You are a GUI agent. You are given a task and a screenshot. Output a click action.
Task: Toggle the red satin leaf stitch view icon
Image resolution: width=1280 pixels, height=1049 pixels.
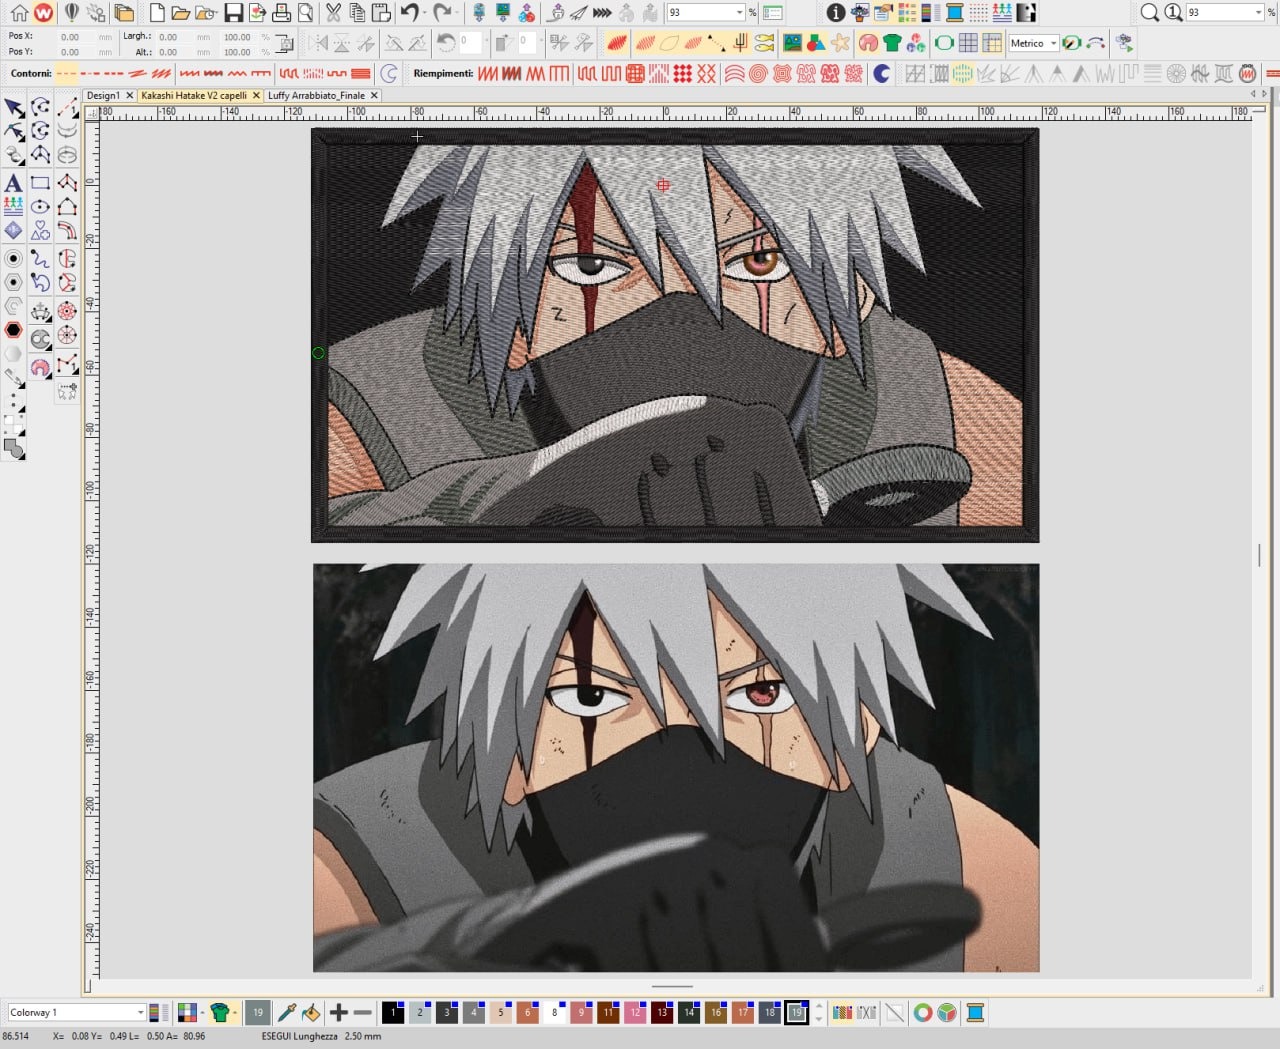(617, 43)
